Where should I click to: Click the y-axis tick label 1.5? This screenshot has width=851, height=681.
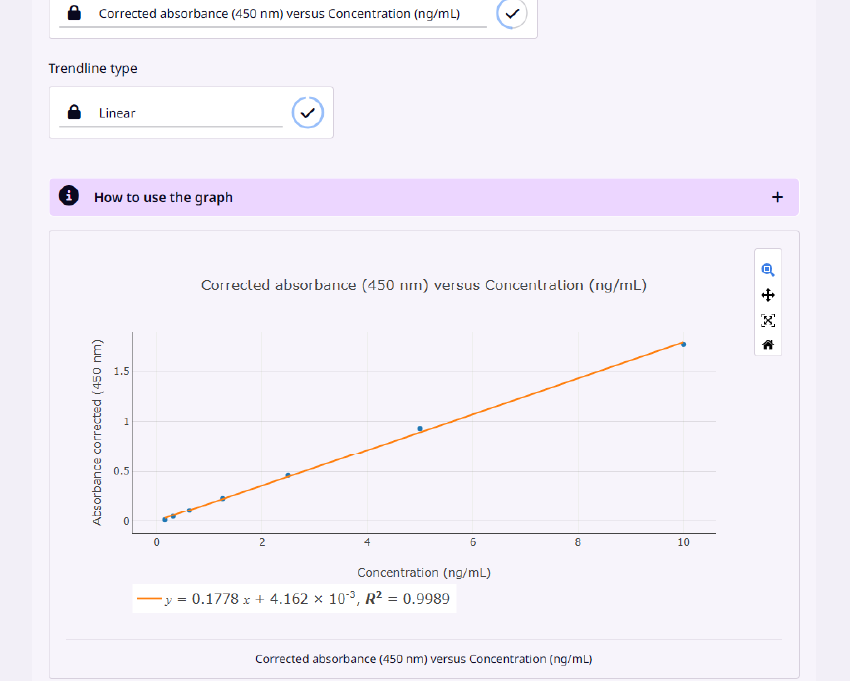[122, 371]
